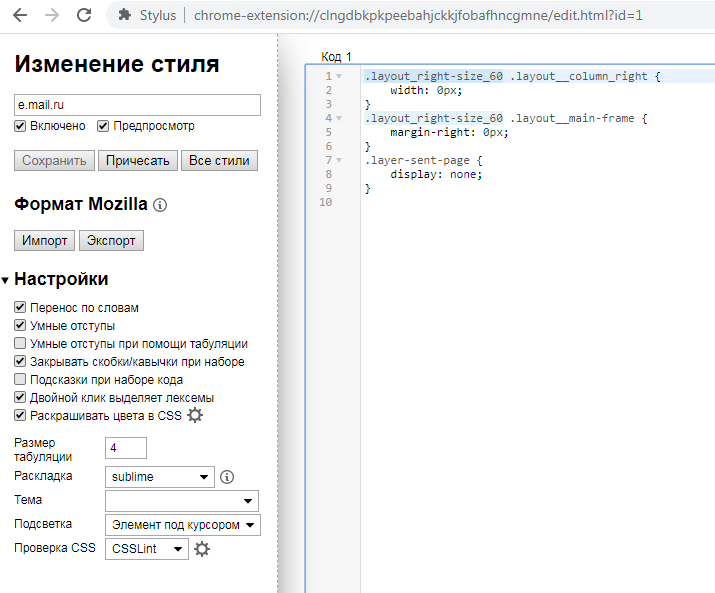The width and height of the screenshot is (715, 593).
Task: Open Все стили button
Action: [x=219, y=161]
